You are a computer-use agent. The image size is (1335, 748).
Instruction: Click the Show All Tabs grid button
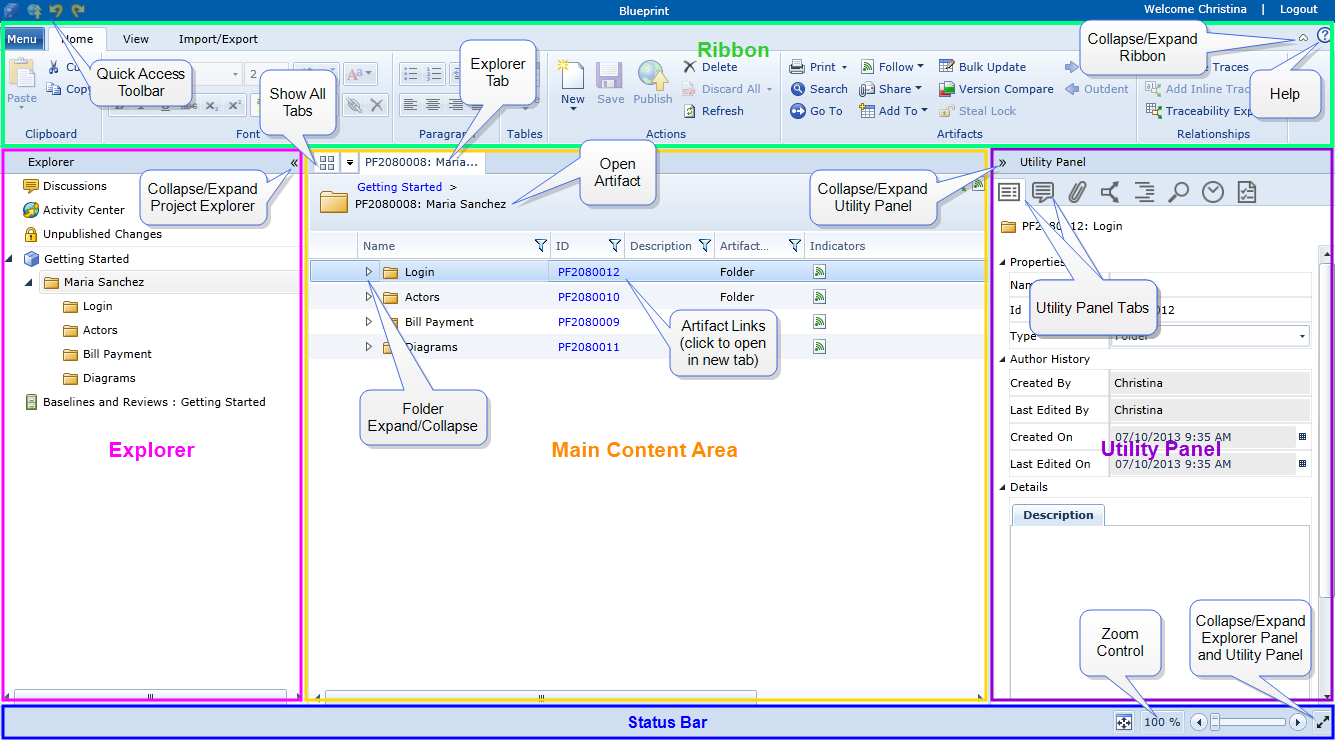pos(327,162)
